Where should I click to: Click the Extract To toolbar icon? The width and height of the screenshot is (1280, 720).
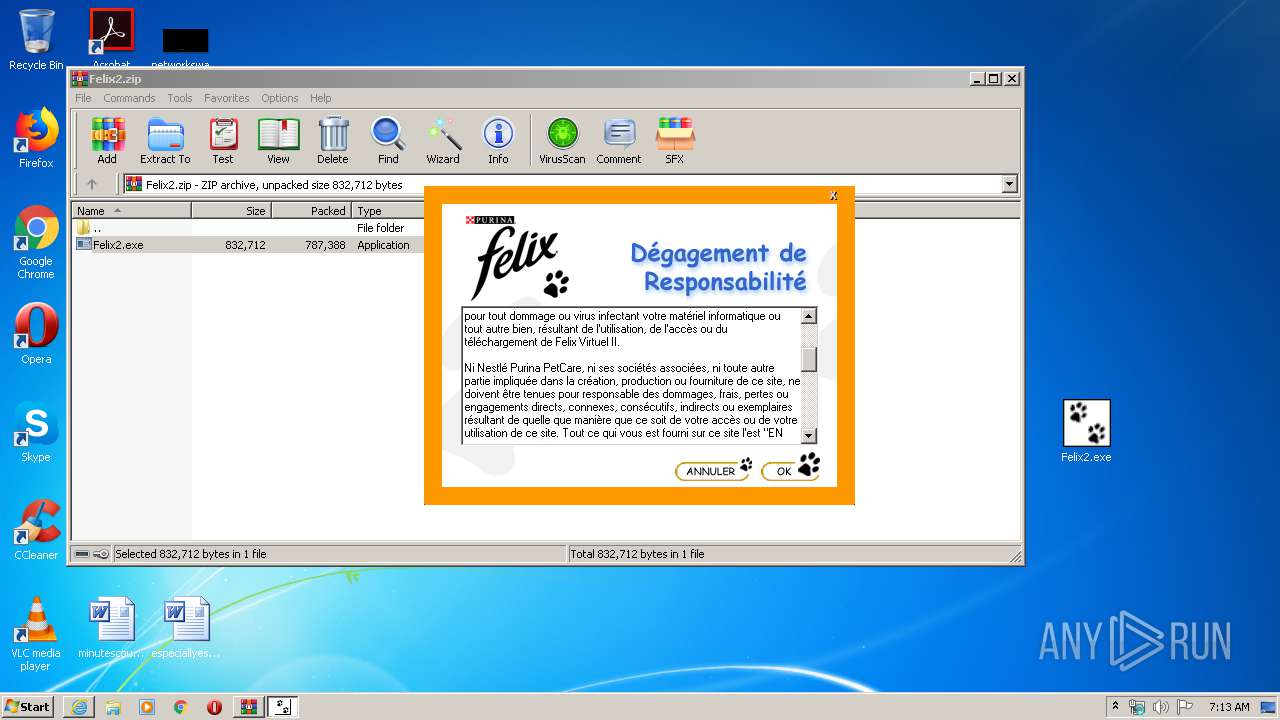(x=165, y=140)
